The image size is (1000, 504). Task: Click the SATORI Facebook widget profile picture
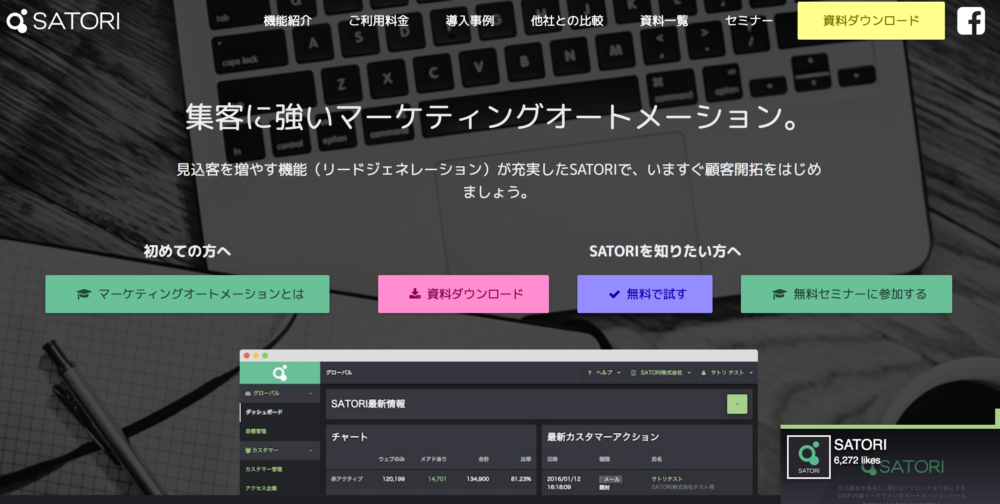point(806,456)
